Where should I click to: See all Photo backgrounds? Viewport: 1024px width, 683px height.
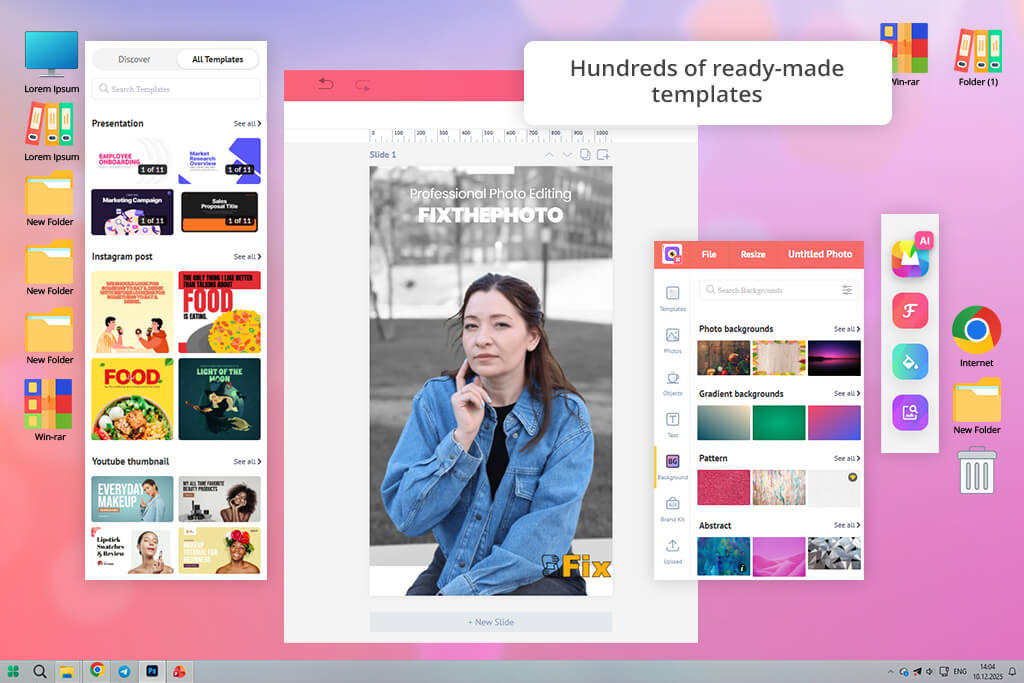(847, 329)
